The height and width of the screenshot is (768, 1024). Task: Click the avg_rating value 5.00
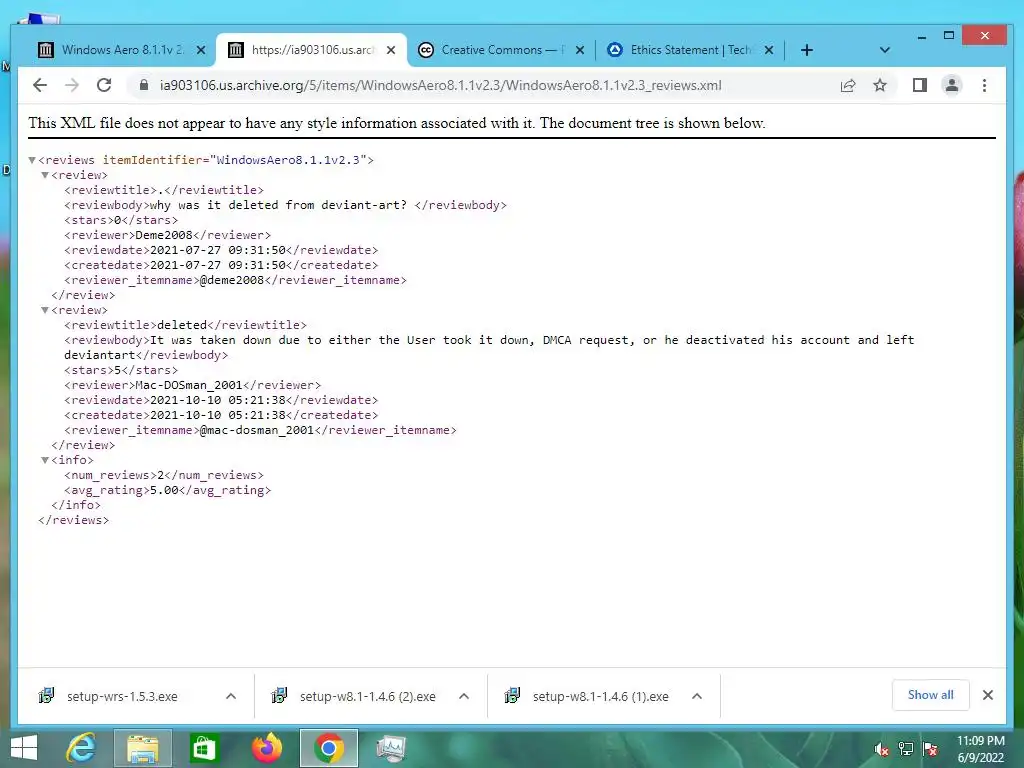[x=164, y=490]
